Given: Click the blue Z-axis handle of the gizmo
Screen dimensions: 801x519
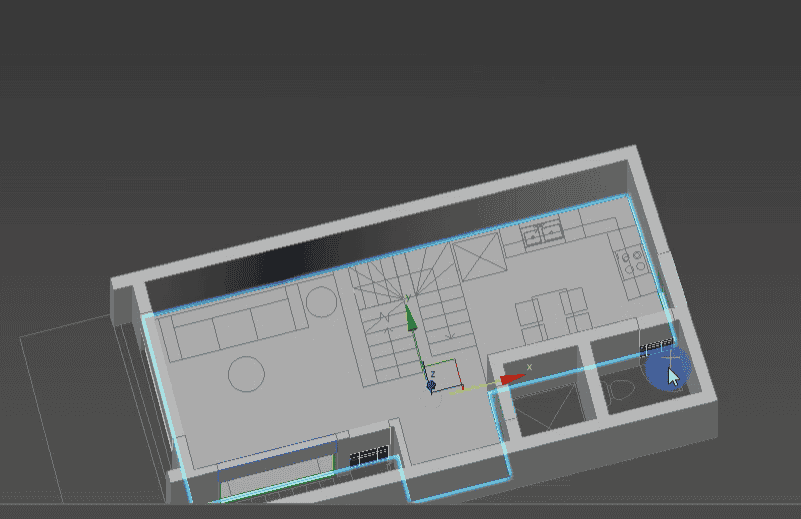Looking at the screenshot, I should click(x=431, y=385).
